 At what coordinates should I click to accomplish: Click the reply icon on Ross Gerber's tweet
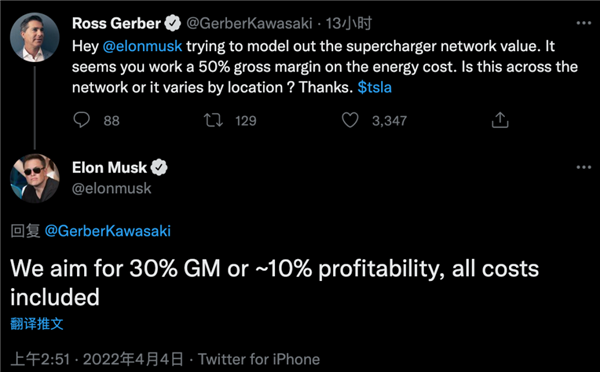pos(82,120)
